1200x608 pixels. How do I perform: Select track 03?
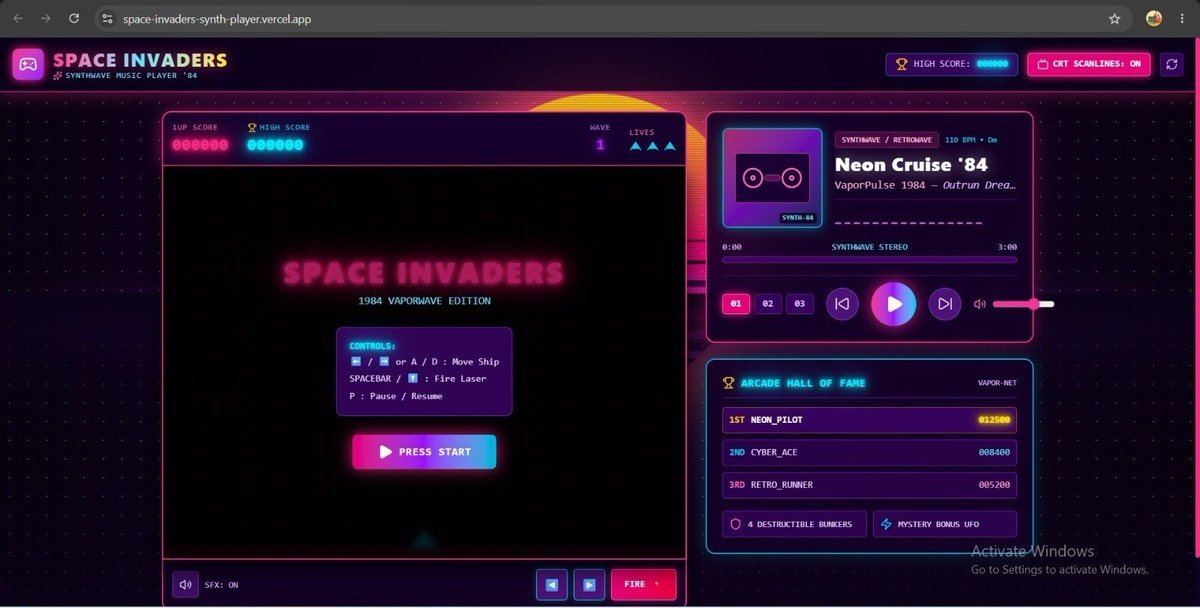click(x=800, y=304)
